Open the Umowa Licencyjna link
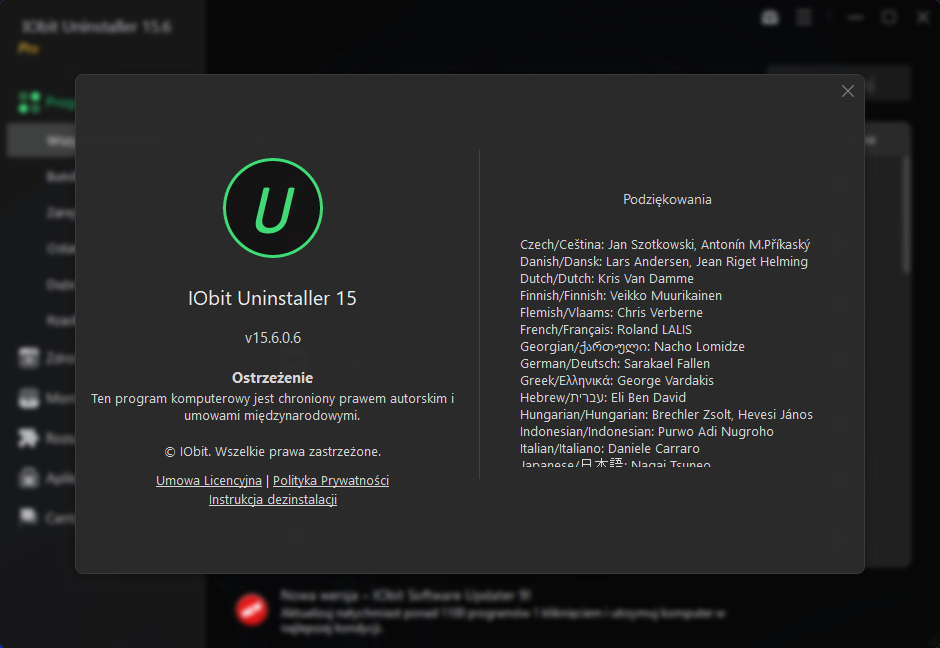This screenshot has width=940, height=648. tap(209, 481)
